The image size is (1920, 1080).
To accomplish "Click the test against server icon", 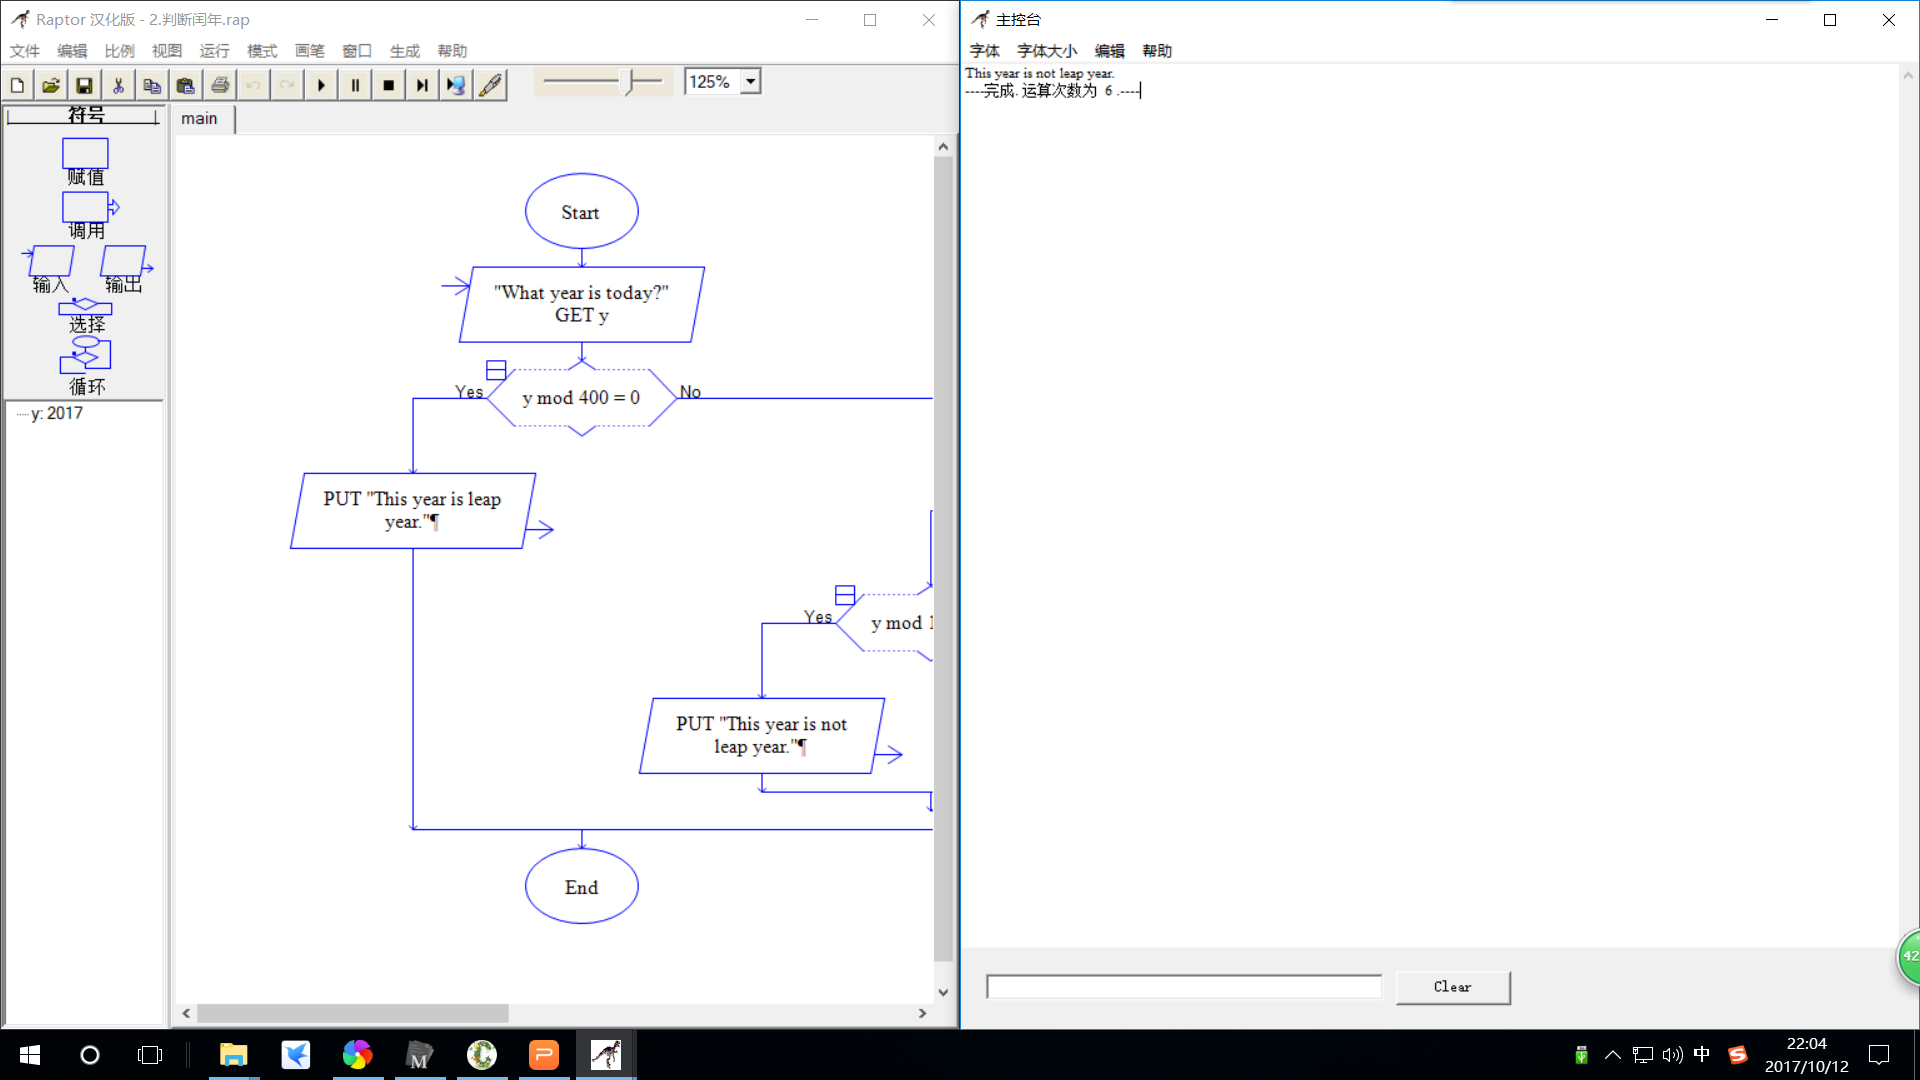I will (456, 85).
